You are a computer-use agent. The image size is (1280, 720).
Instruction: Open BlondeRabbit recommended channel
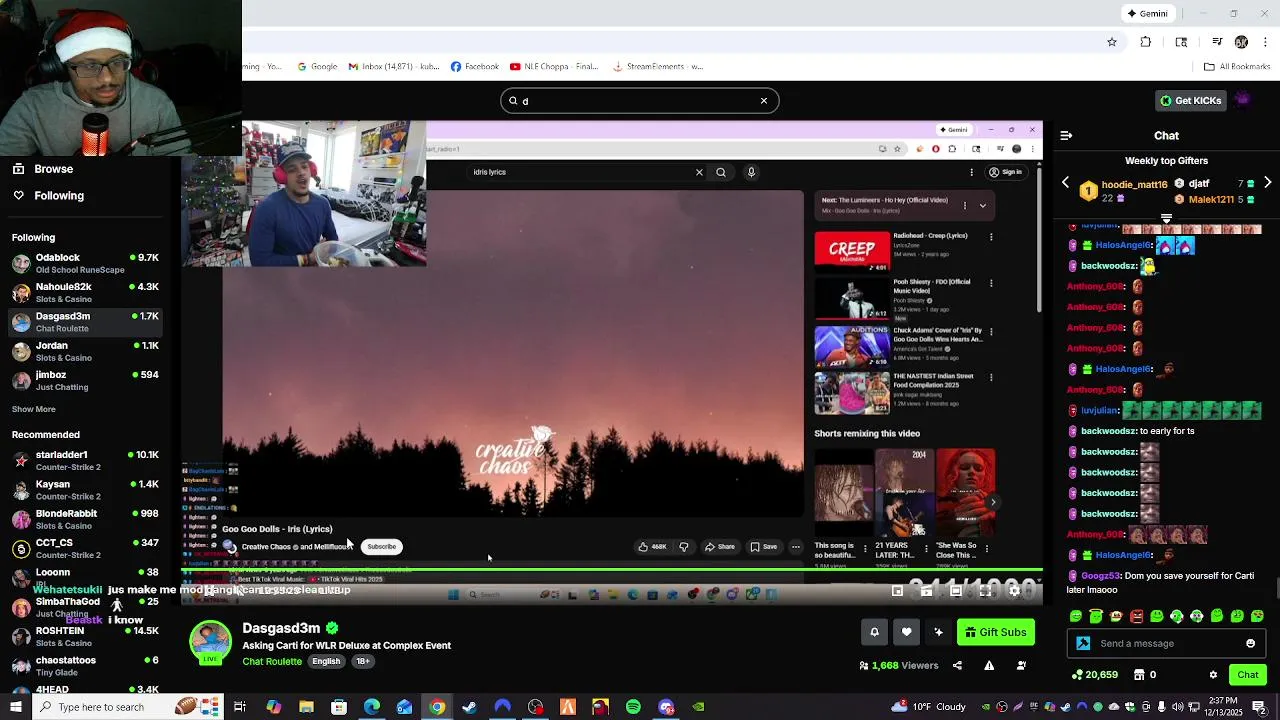[x=85, y=519]
